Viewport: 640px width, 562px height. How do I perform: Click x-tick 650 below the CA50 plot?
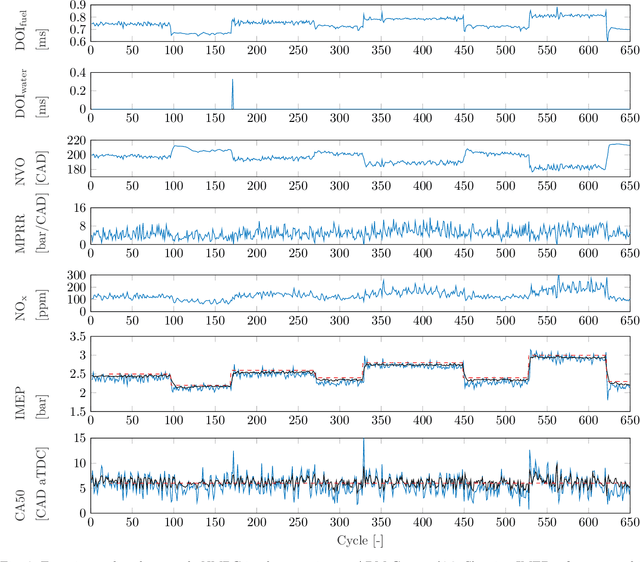[x=630, y=522]
